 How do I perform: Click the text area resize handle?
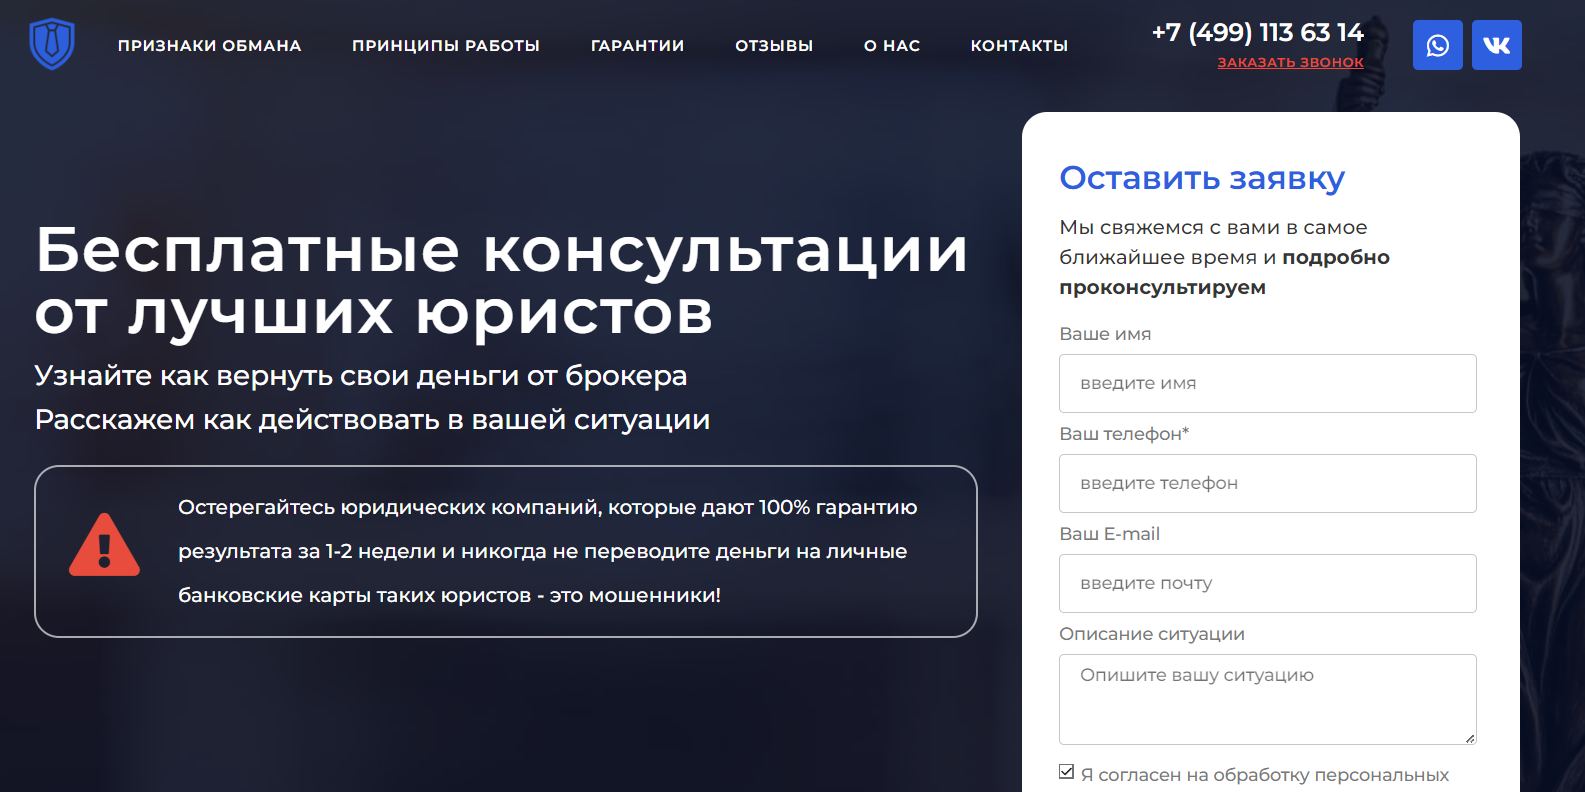click(1469, 738)
